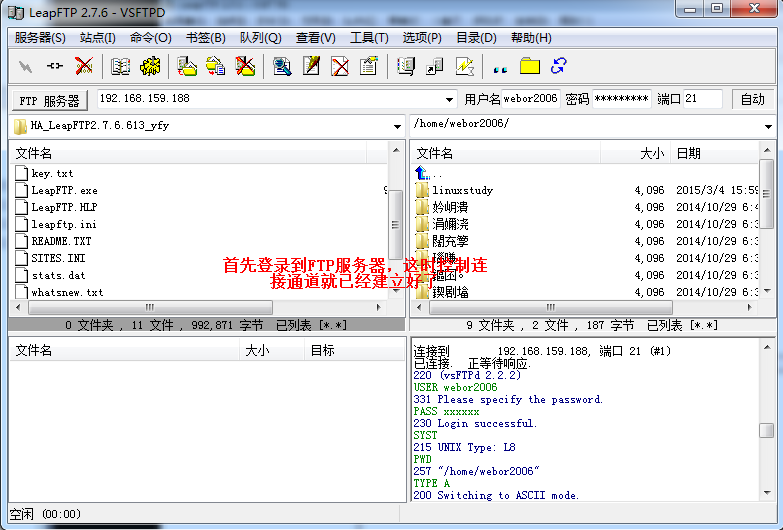
Task: Click the bookmarks book toolbar icon
Action: [x=406, y=66]
